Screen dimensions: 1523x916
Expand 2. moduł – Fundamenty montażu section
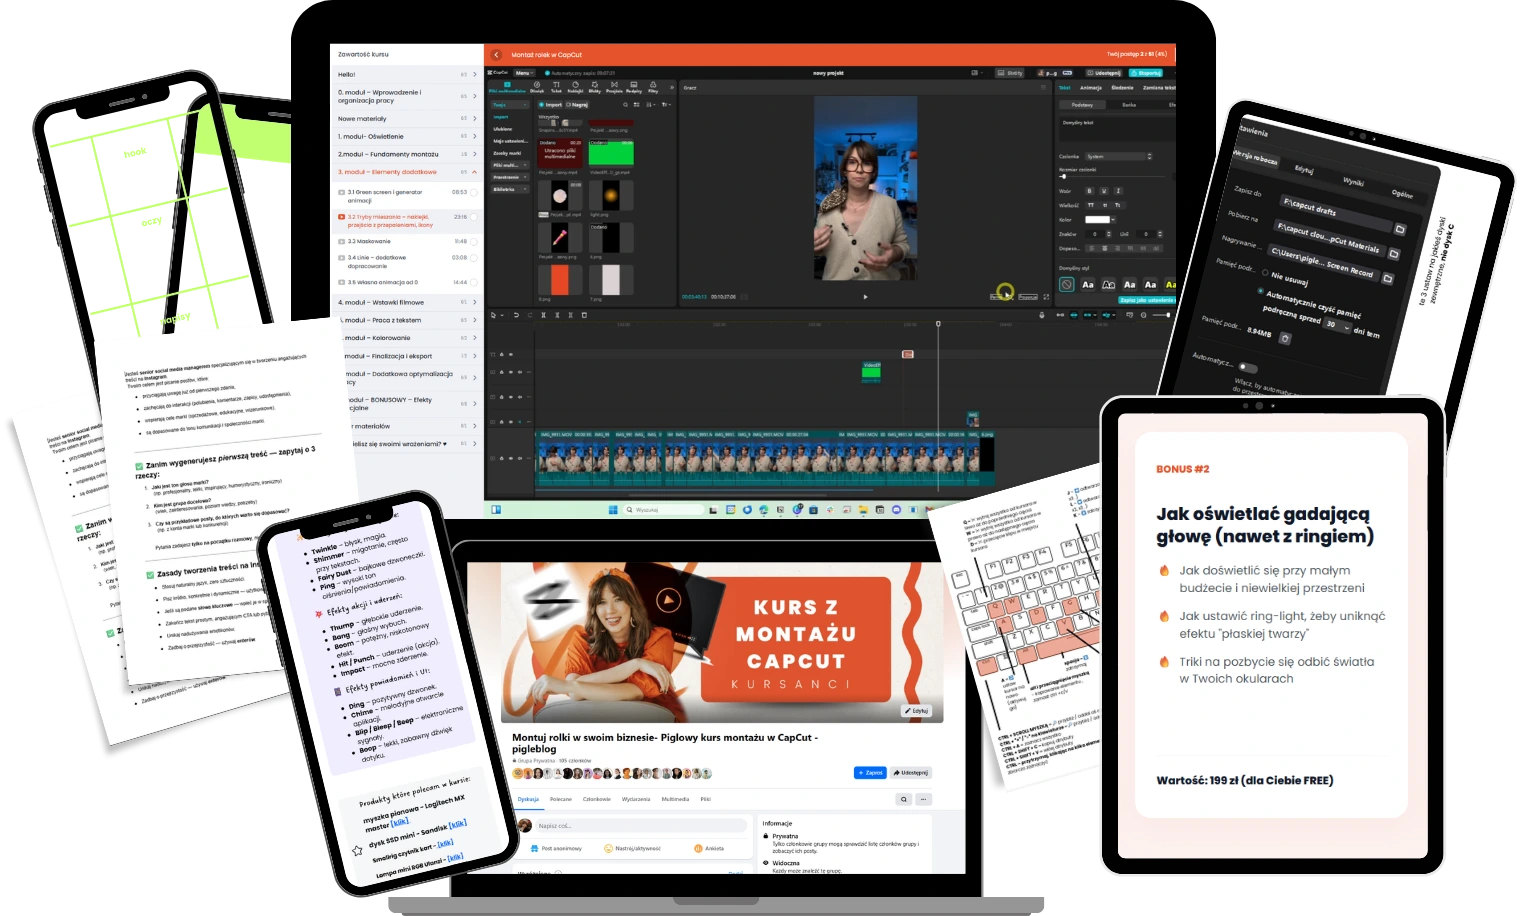474,154
